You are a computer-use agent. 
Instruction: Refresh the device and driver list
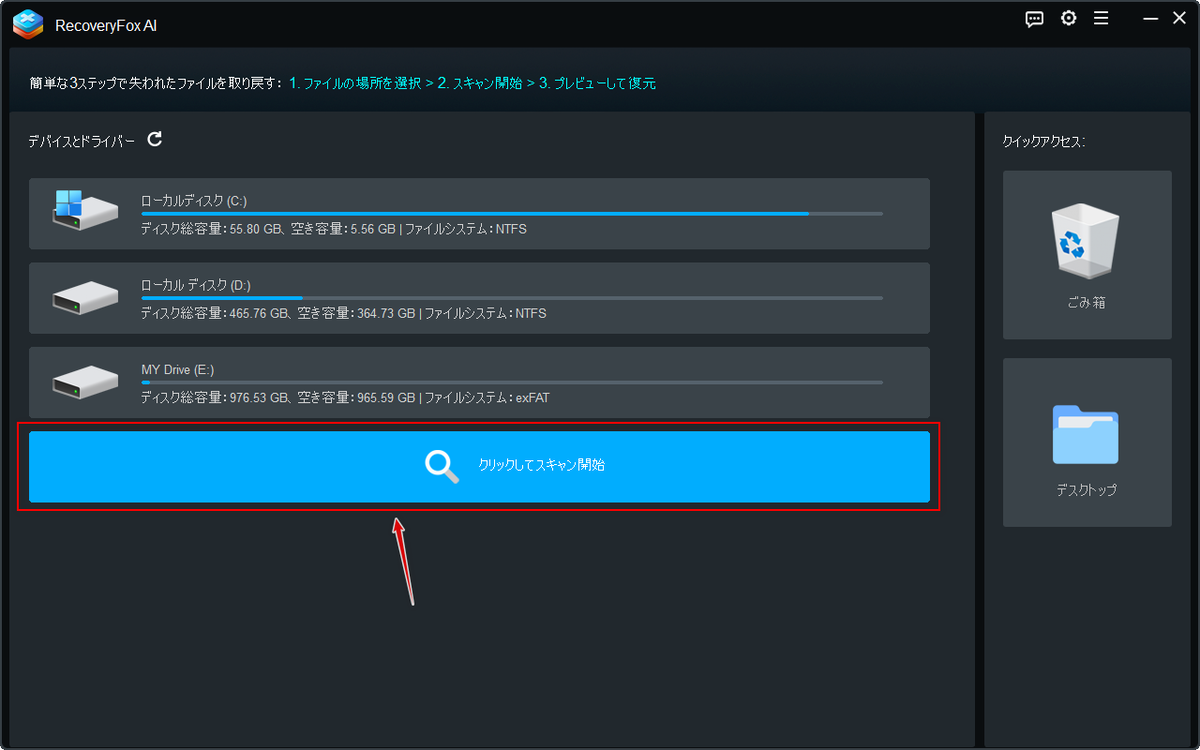[154, 140]
